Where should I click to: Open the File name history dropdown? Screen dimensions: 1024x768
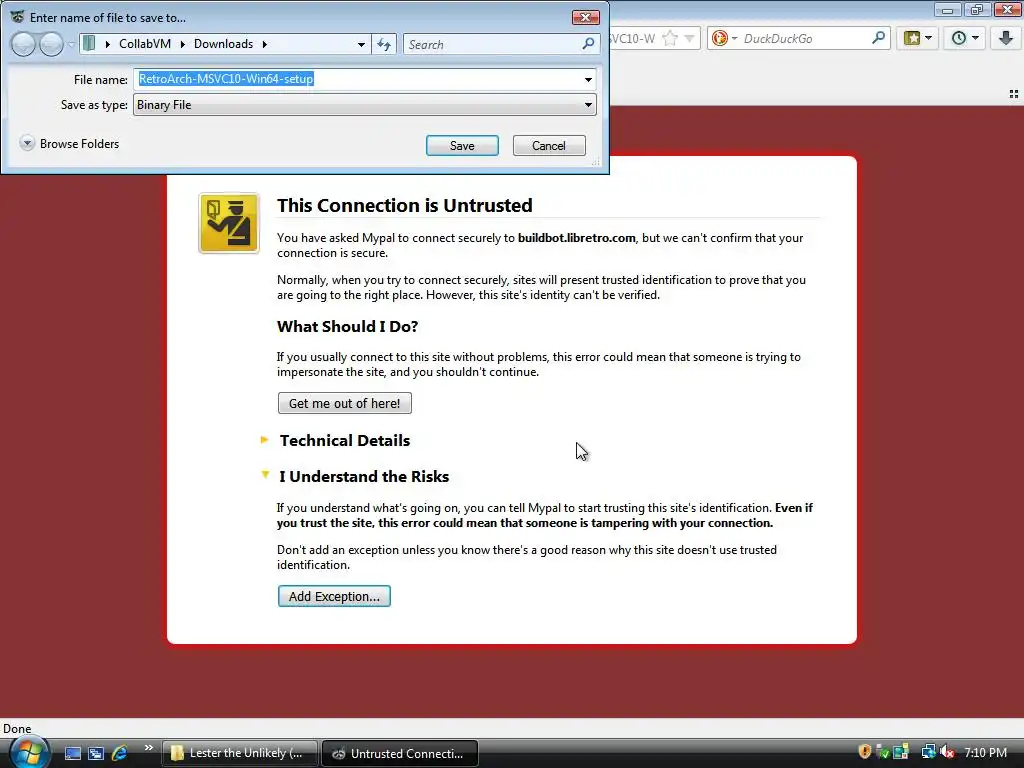click(x=588, y=80)
